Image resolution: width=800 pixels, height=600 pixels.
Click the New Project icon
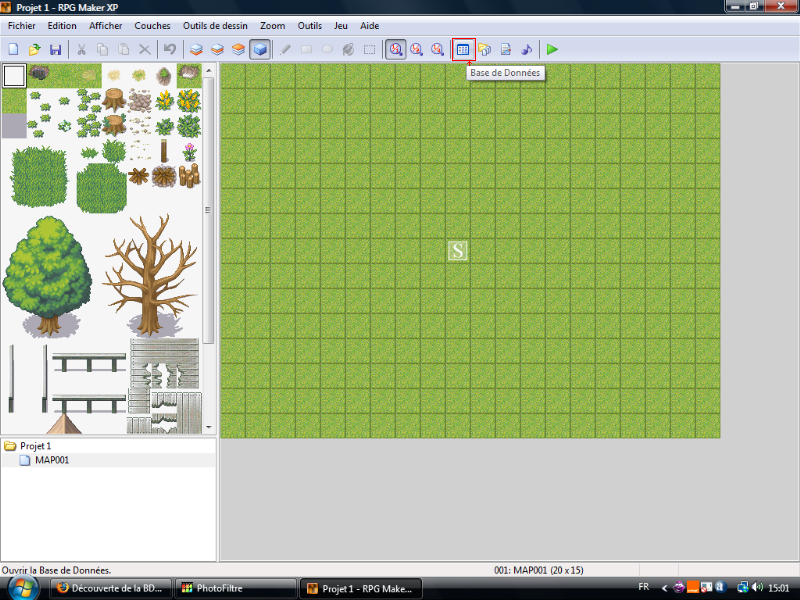point(13,49)
